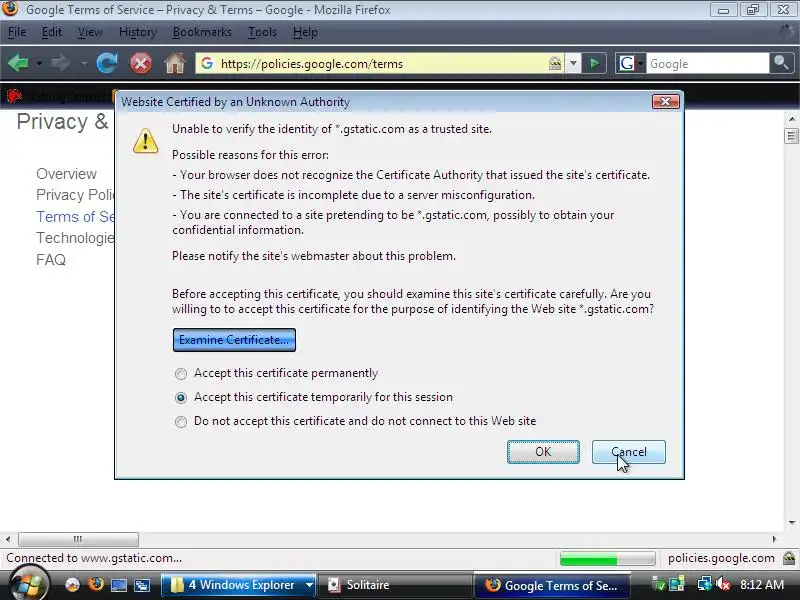Click the red Stop loading icon

[x=141, y=64]
